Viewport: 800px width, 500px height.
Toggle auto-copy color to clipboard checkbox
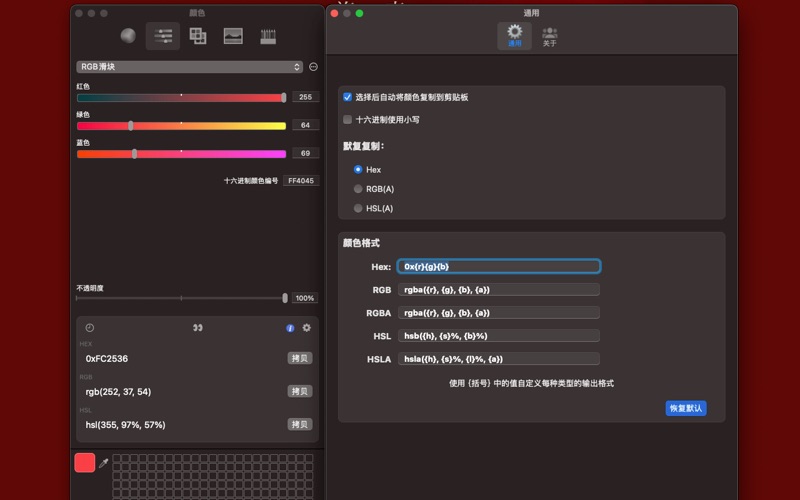[x=348, y=97]
